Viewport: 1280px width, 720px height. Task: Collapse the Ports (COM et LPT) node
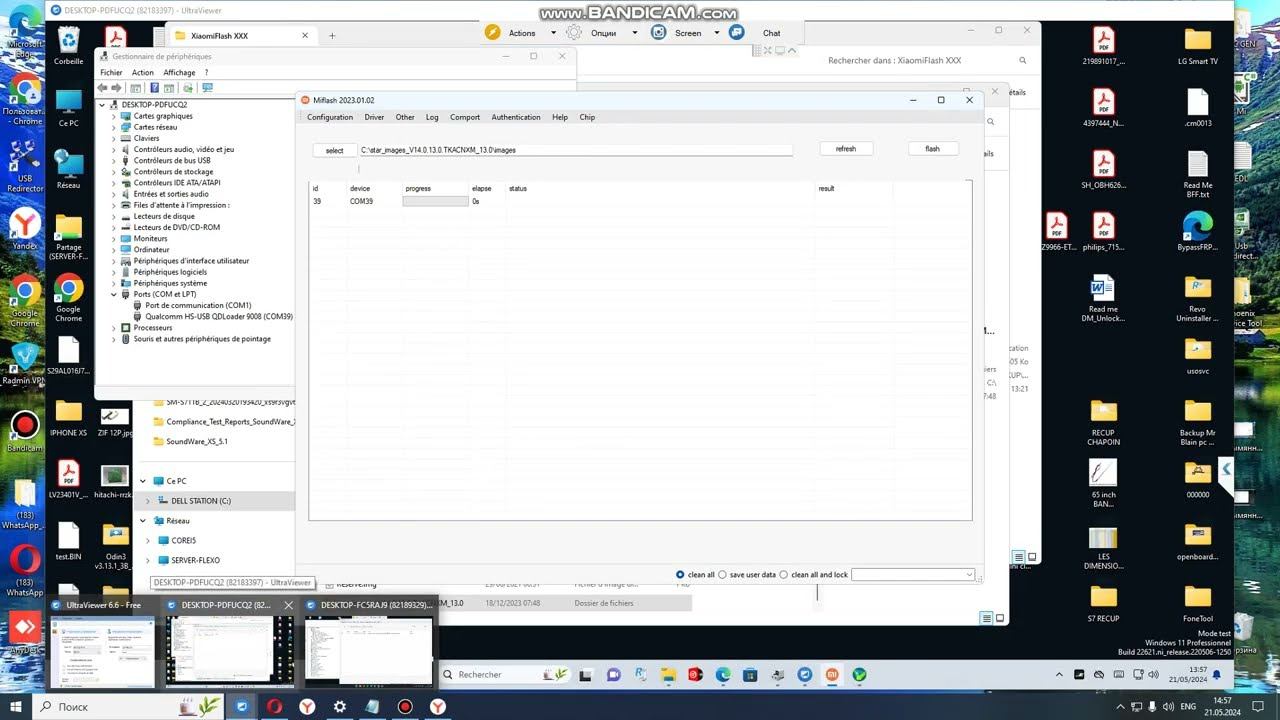(x=113, y=294)
